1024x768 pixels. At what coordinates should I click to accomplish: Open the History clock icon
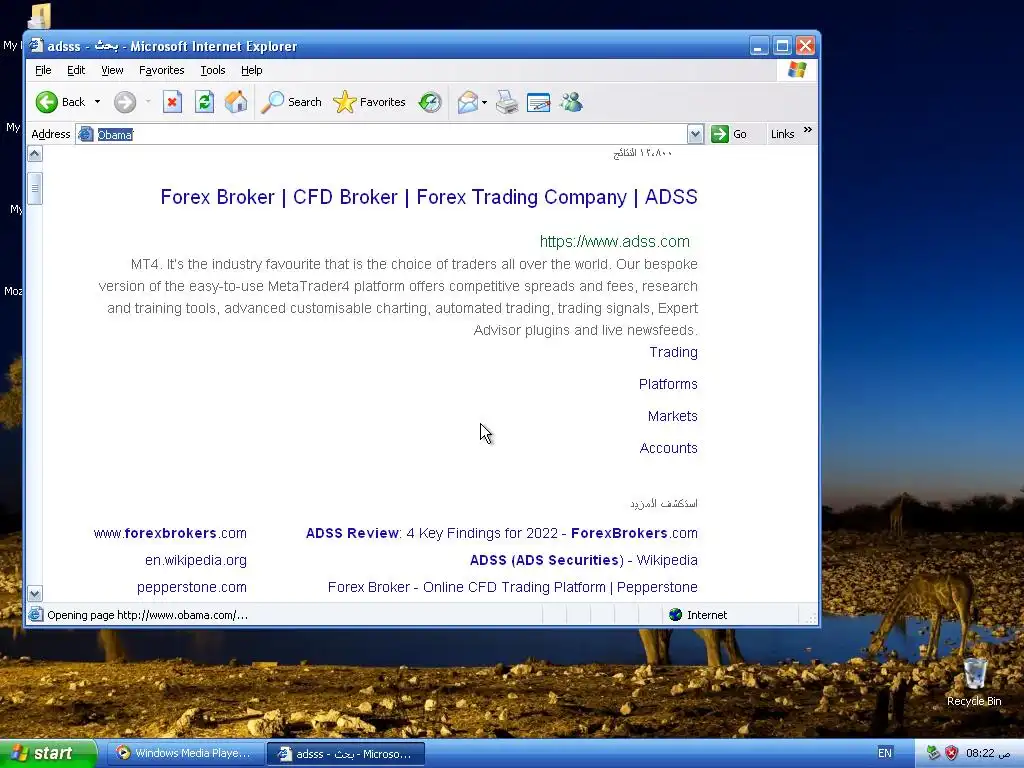(430, 102)
